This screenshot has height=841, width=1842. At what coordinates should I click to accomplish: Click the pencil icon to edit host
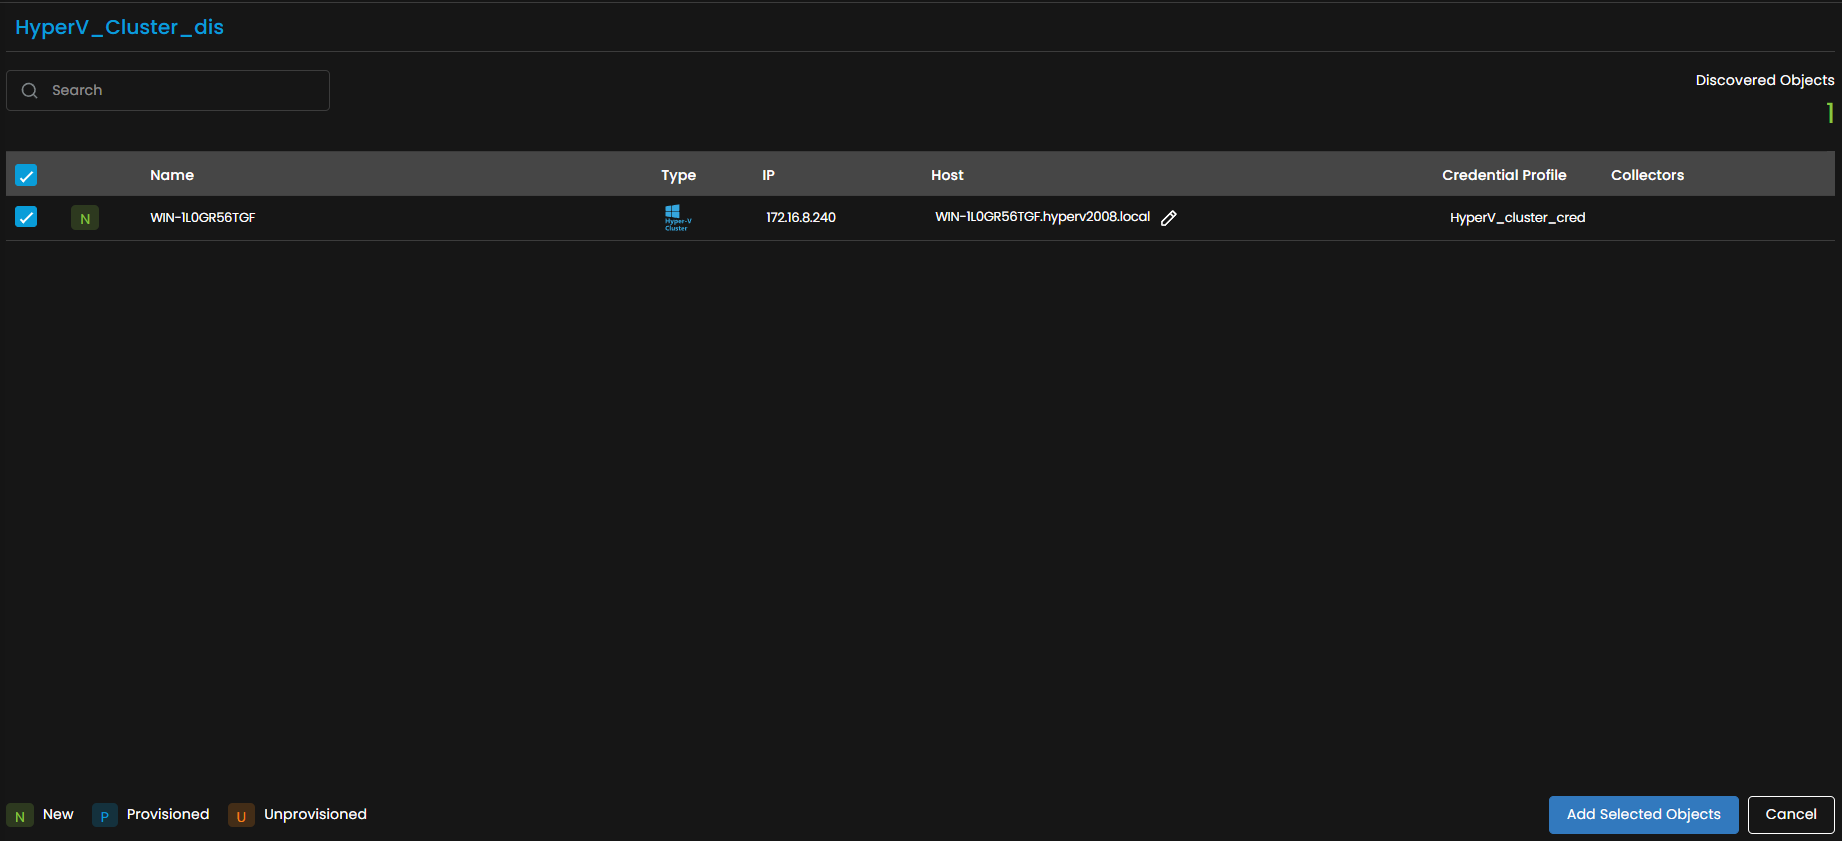[x=1168, y=218]
